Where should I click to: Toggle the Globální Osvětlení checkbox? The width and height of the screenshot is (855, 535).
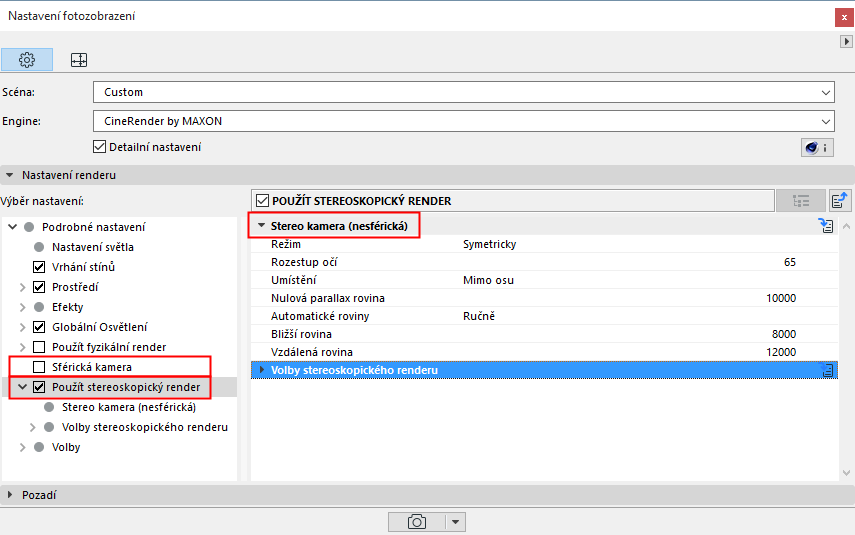[39, 327]
